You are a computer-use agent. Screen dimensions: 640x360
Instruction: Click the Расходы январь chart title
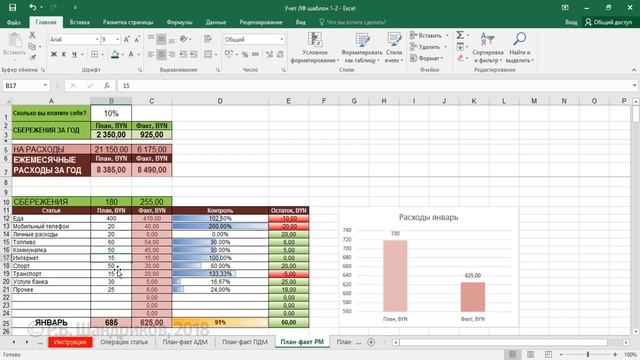pos(428,217)
